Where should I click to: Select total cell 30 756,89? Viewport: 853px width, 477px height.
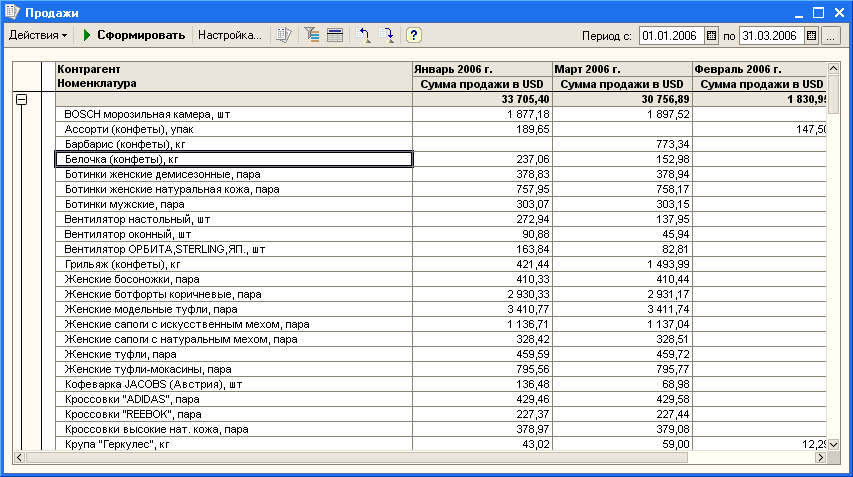click(x=622, y=100)
